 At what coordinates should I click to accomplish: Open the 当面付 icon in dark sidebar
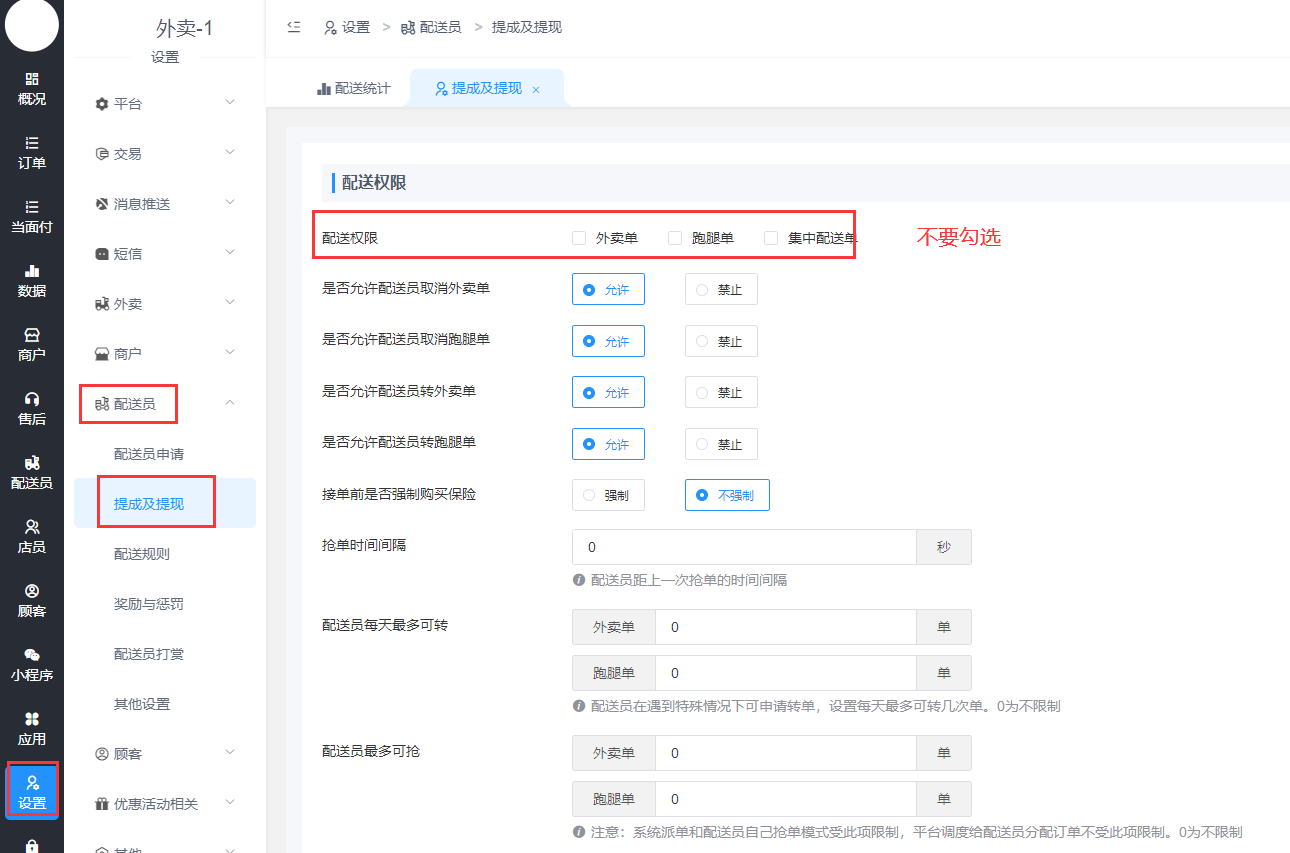click(32, 207)
